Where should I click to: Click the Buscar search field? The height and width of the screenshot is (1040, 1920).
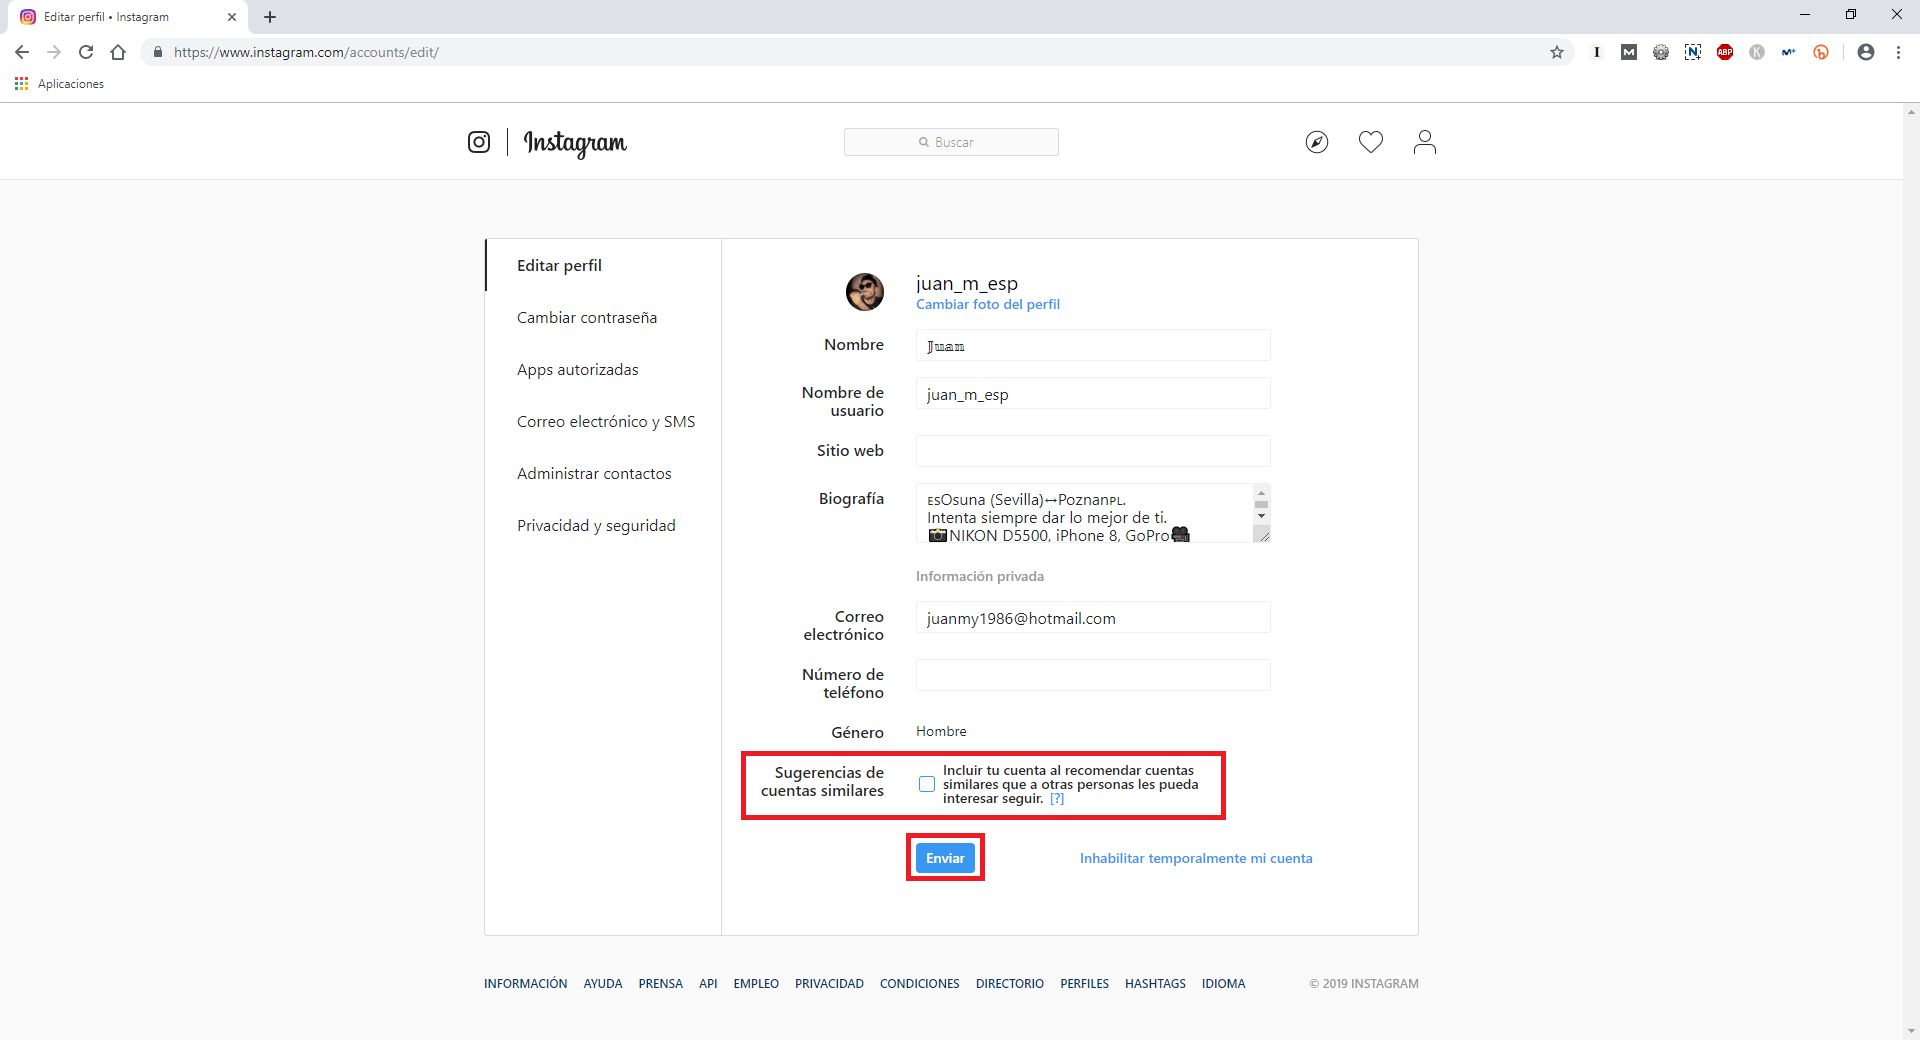pyautogui.click(x=951, y=142)
